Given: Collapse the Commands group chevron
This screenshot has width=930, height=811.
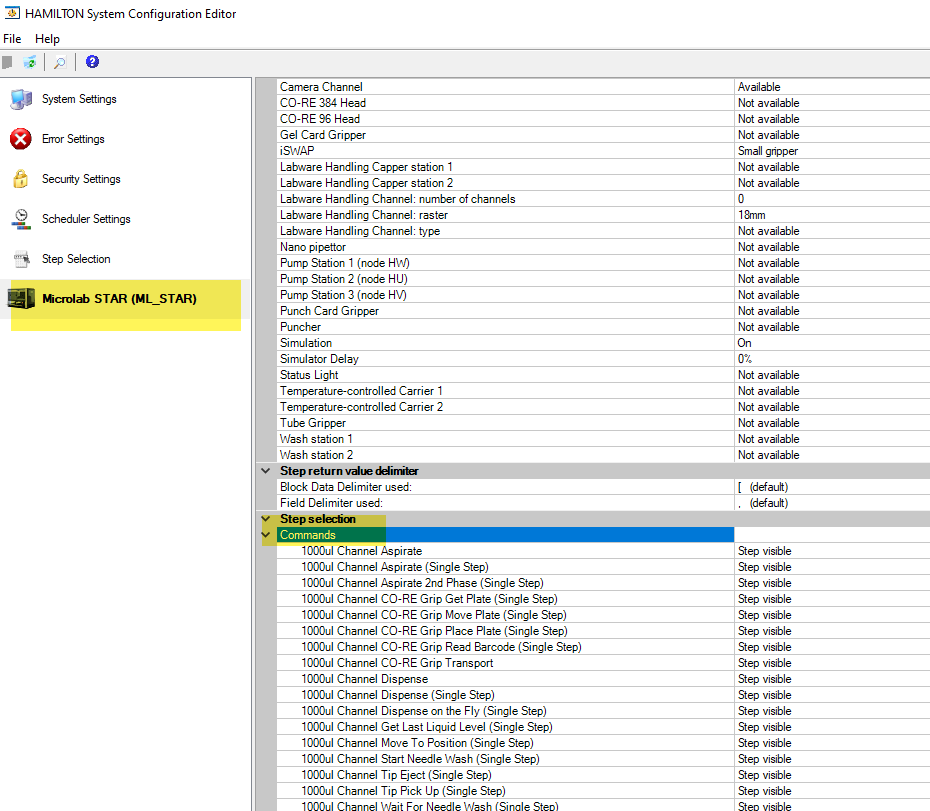Looking at the screenshot, I should pyautogui.click(x=266, y=535).
